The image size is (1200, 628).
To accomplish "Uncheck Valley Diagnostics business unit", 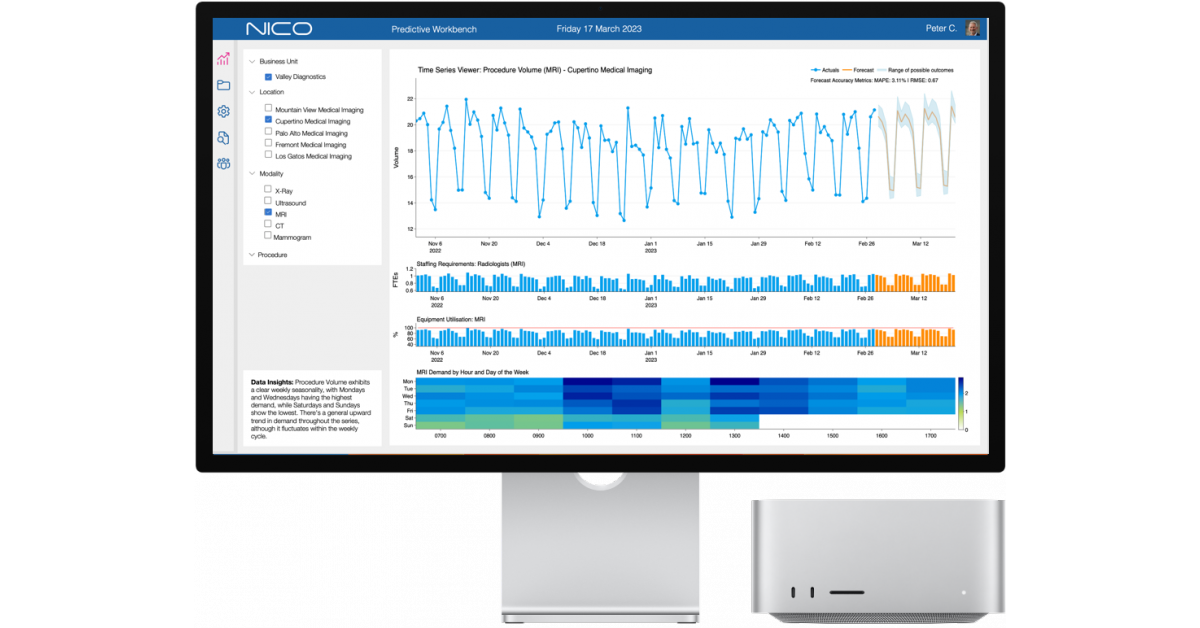I will point(268,76).
